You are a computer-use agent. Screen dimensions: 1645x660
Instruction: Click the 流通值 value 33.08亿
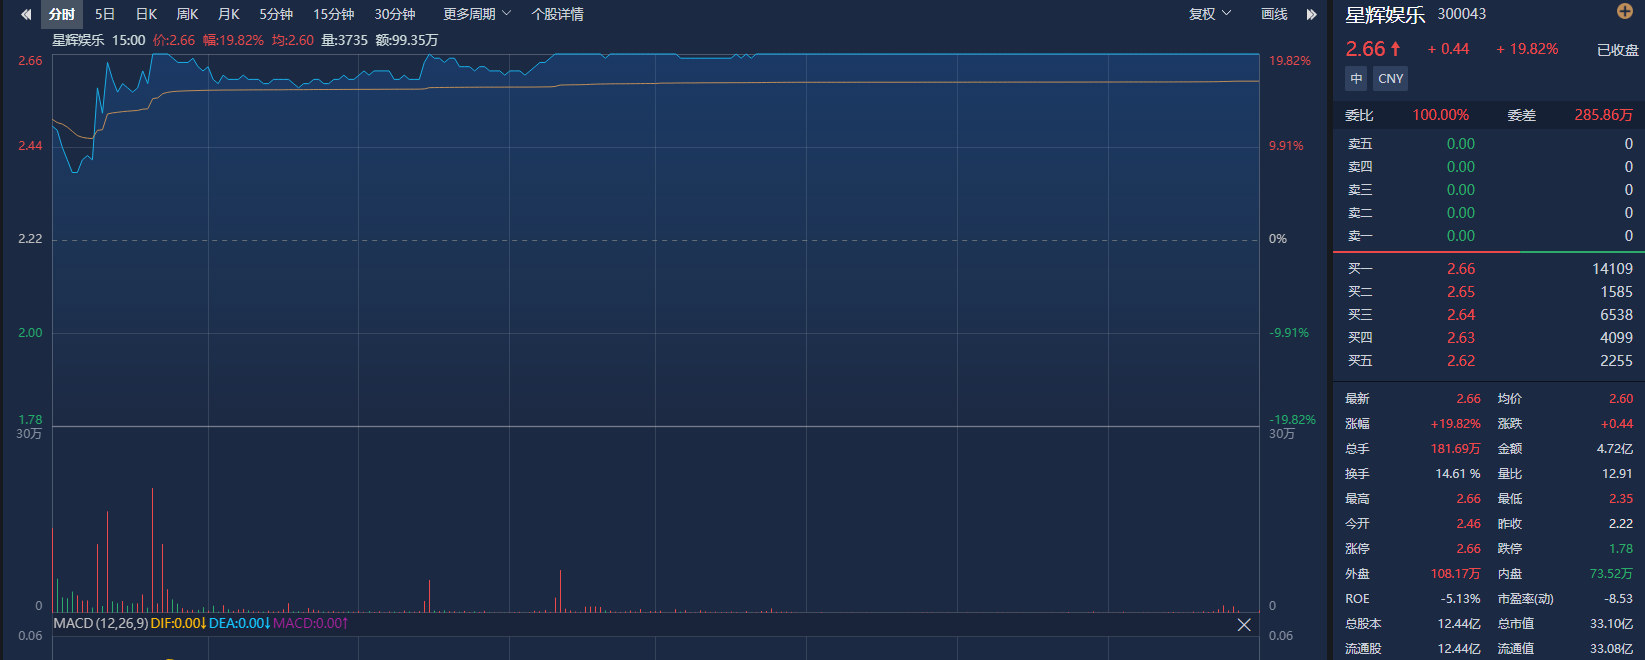1611,649
